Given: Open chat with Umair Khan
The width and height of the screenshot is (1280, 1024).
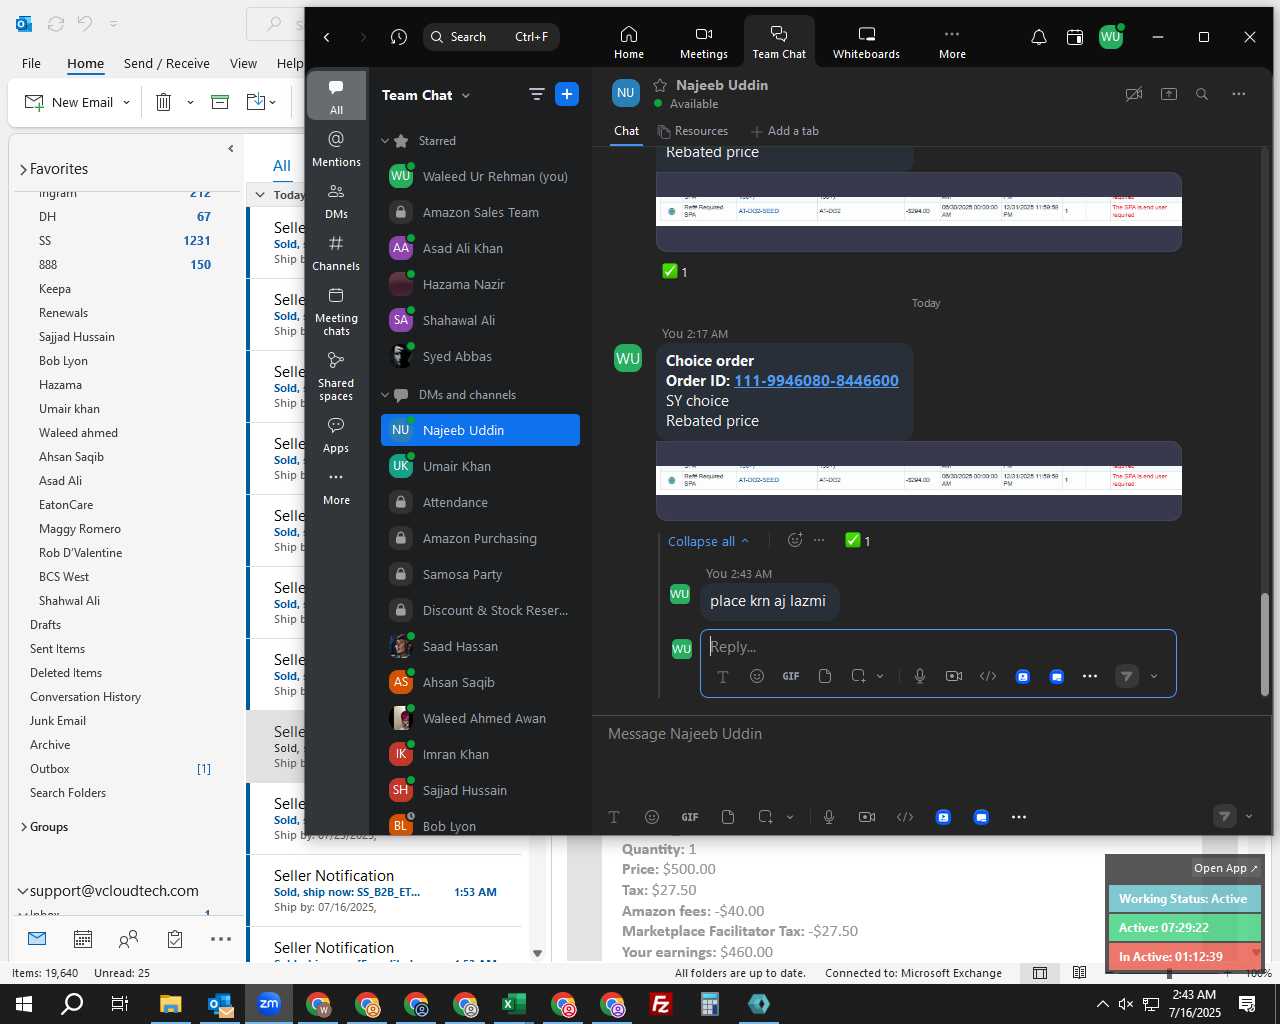Looking at the screenshot, I should click(480, 466).
